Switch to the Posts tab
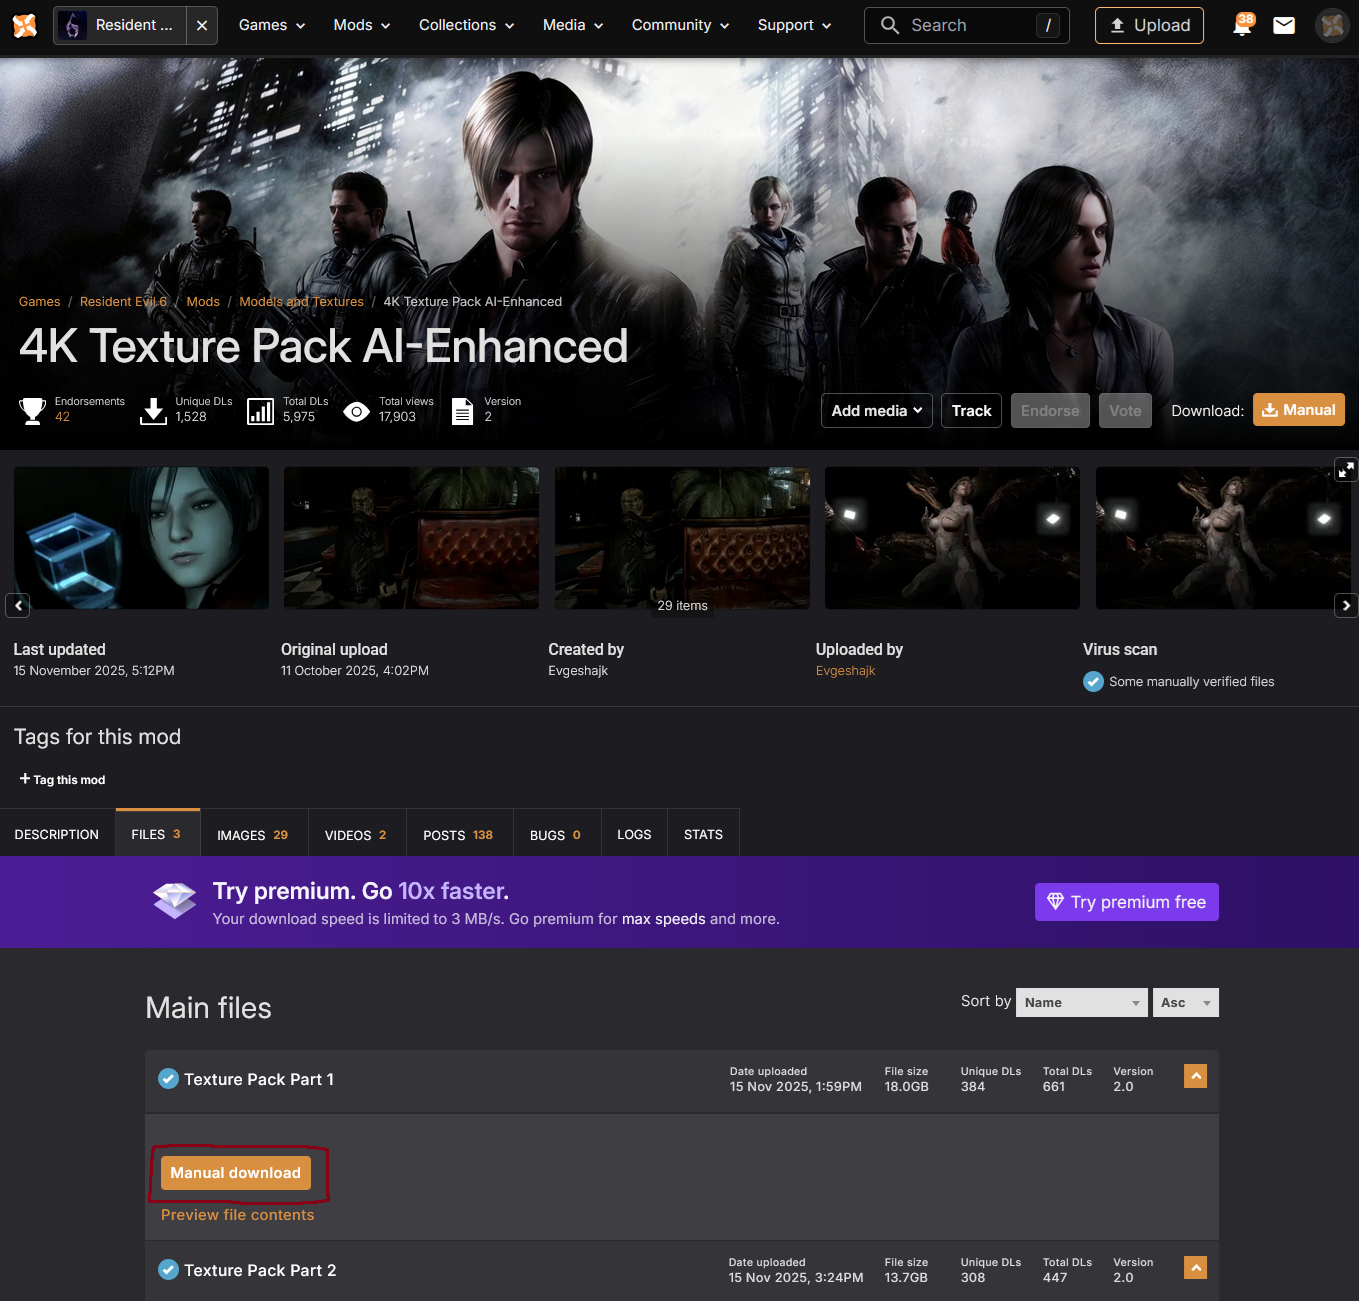This screenshot has height=1301, width=1359. click(458, 835)
